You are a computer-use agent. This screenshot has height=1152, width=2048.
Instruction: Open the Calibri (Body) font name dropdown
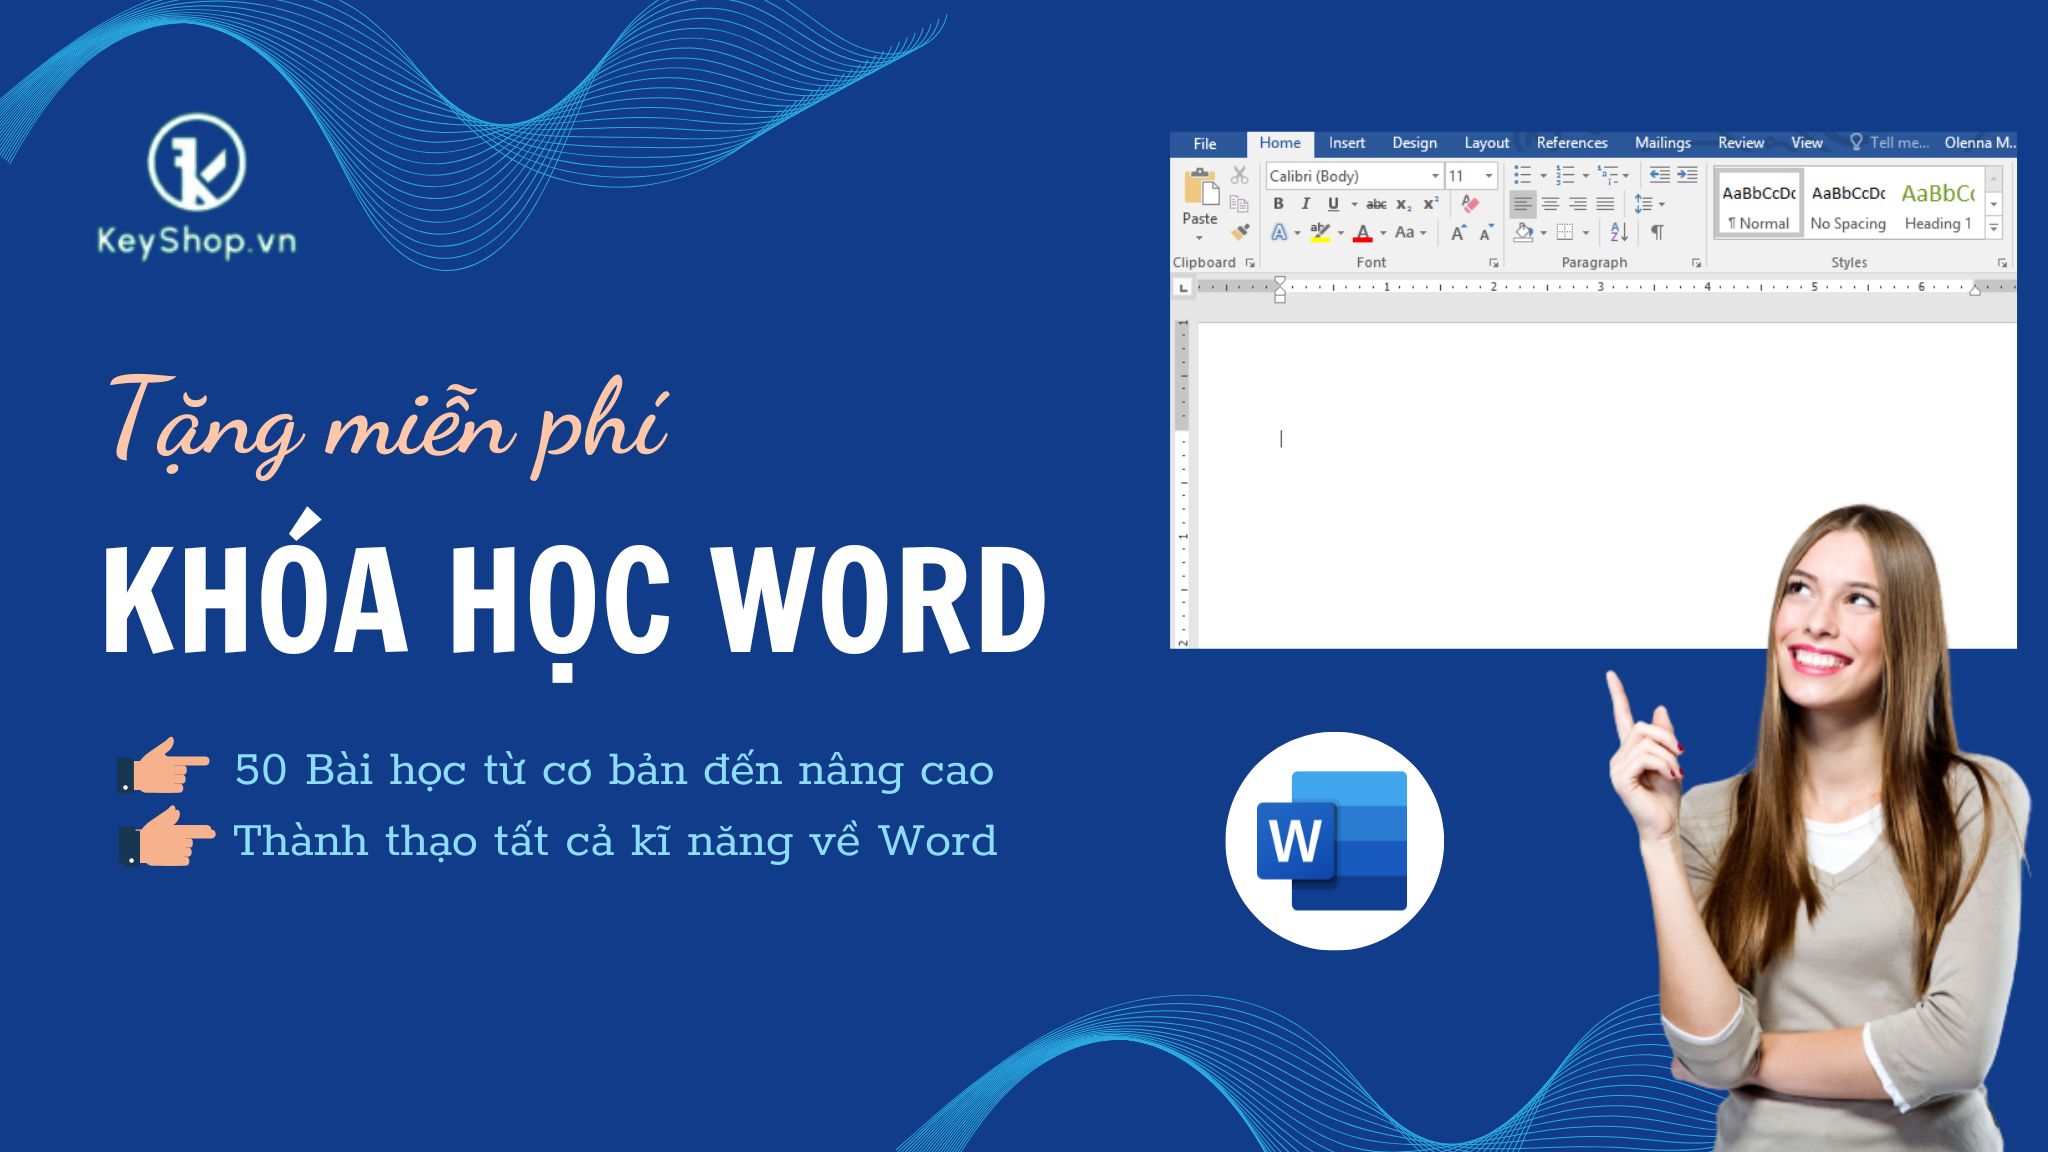[x=1435, y=176]
